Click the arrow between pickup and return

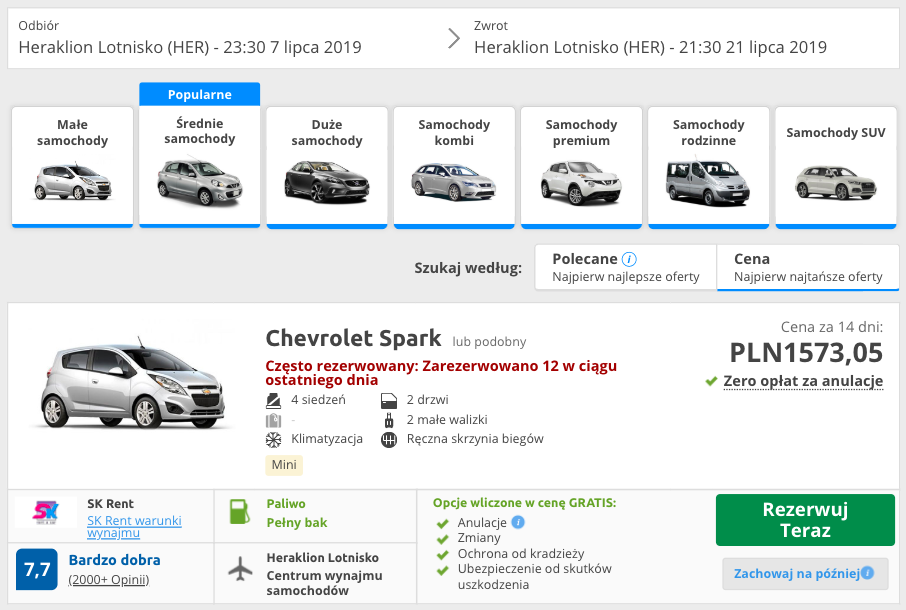click(454, 39)
